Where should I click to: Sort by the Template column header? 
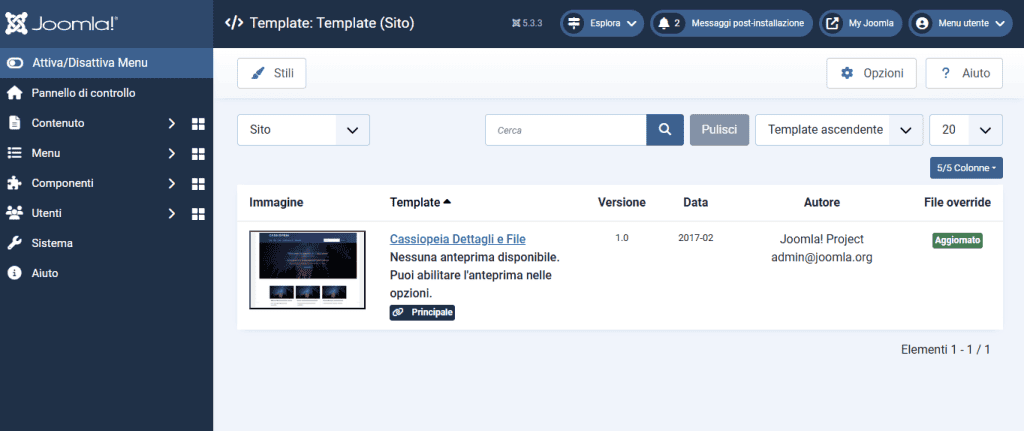point(421,202)
